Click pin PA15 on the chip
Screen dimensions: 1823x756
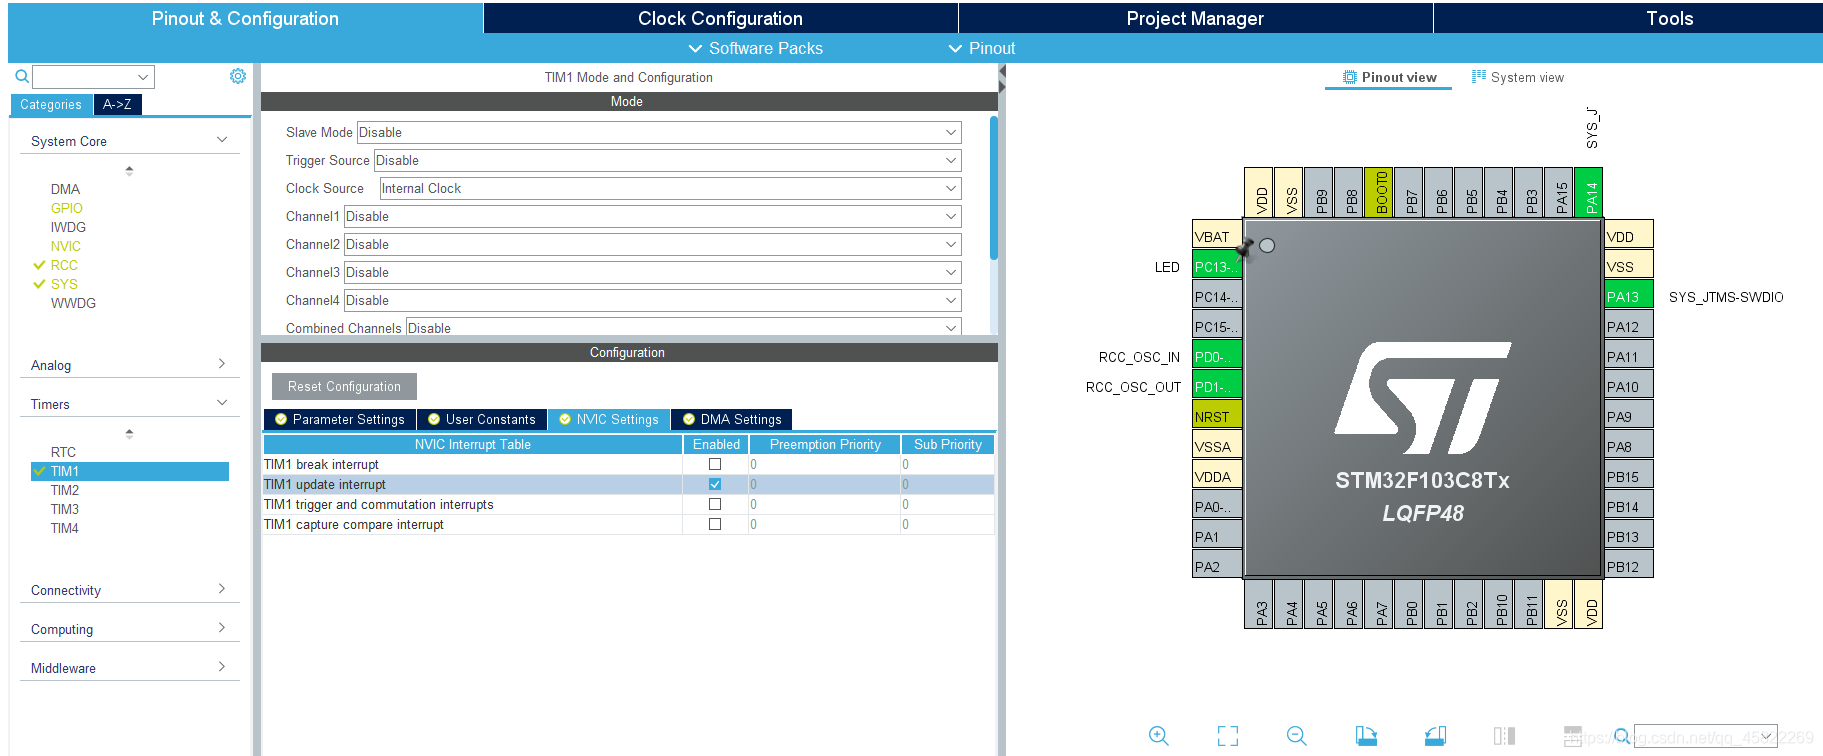(1559, 192)
